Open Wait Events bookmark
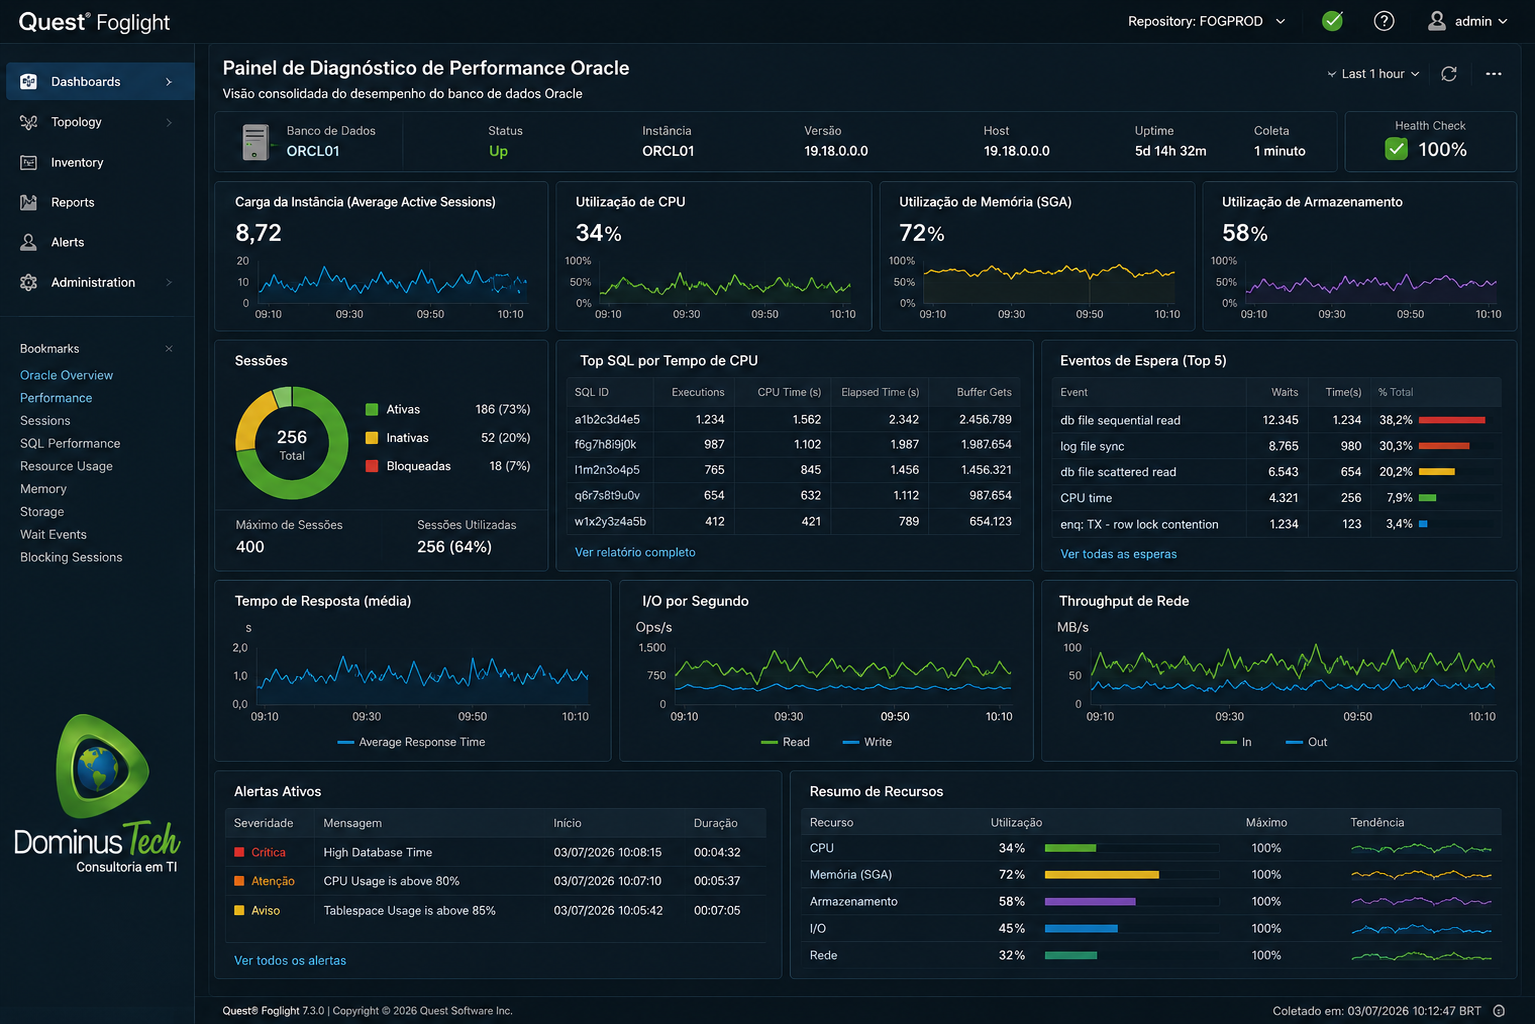The width and height of the screenshot is (1535, 1024). (53, 535)
